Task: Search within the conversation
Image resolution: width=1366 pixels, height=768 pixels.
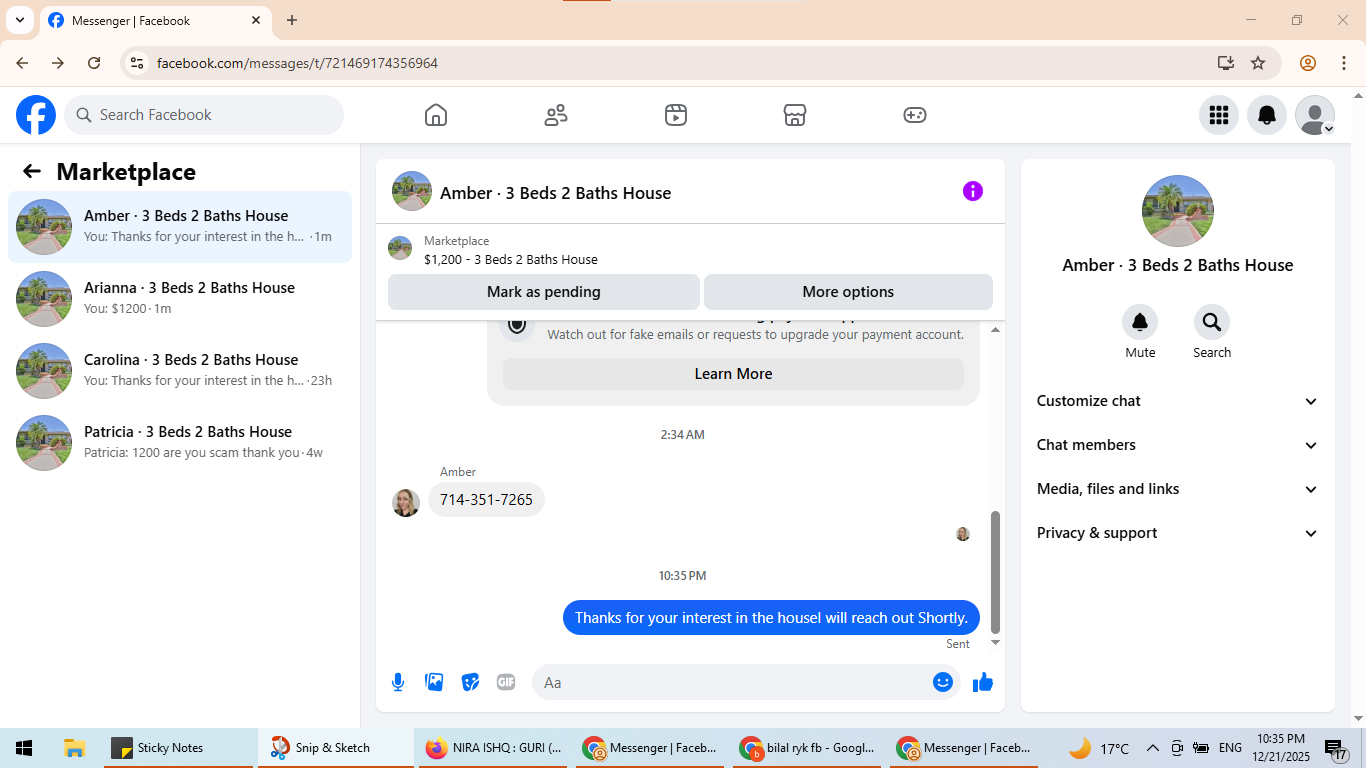Action: click(x=1212, y=322)
